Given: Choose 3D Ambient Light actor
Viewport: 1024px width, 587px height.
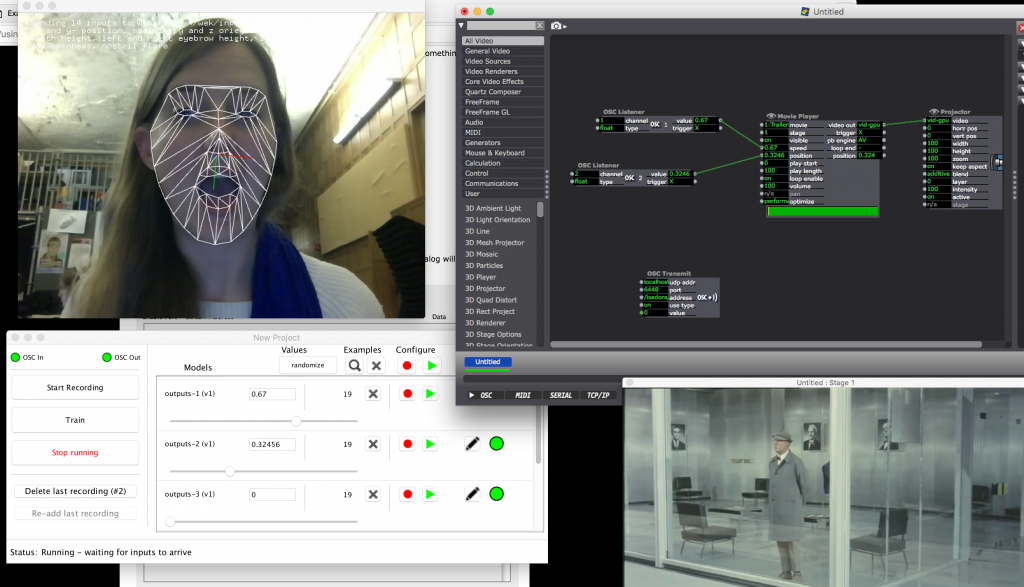Looking at the screenshot, I should coord(493,208).
